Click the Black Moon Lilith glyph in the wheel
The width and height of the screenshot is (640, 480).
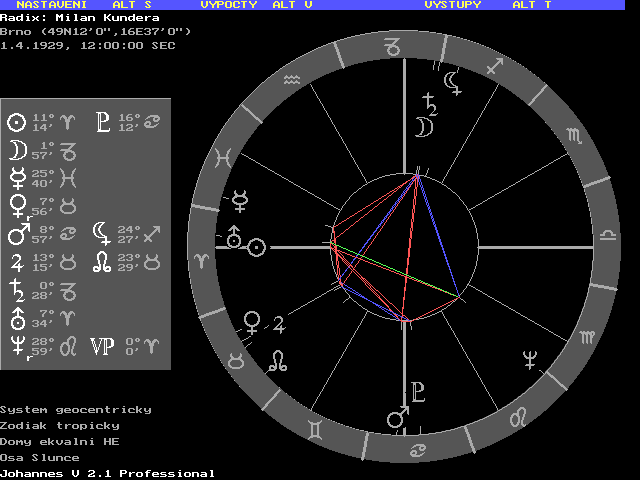pyautogui.click(x=453, y=82)
